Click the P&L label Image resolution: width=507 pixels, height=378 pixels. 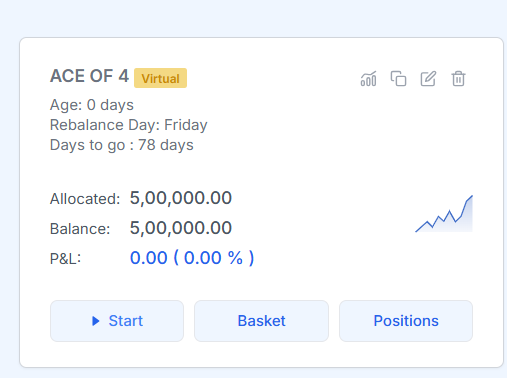coord(66,259)
